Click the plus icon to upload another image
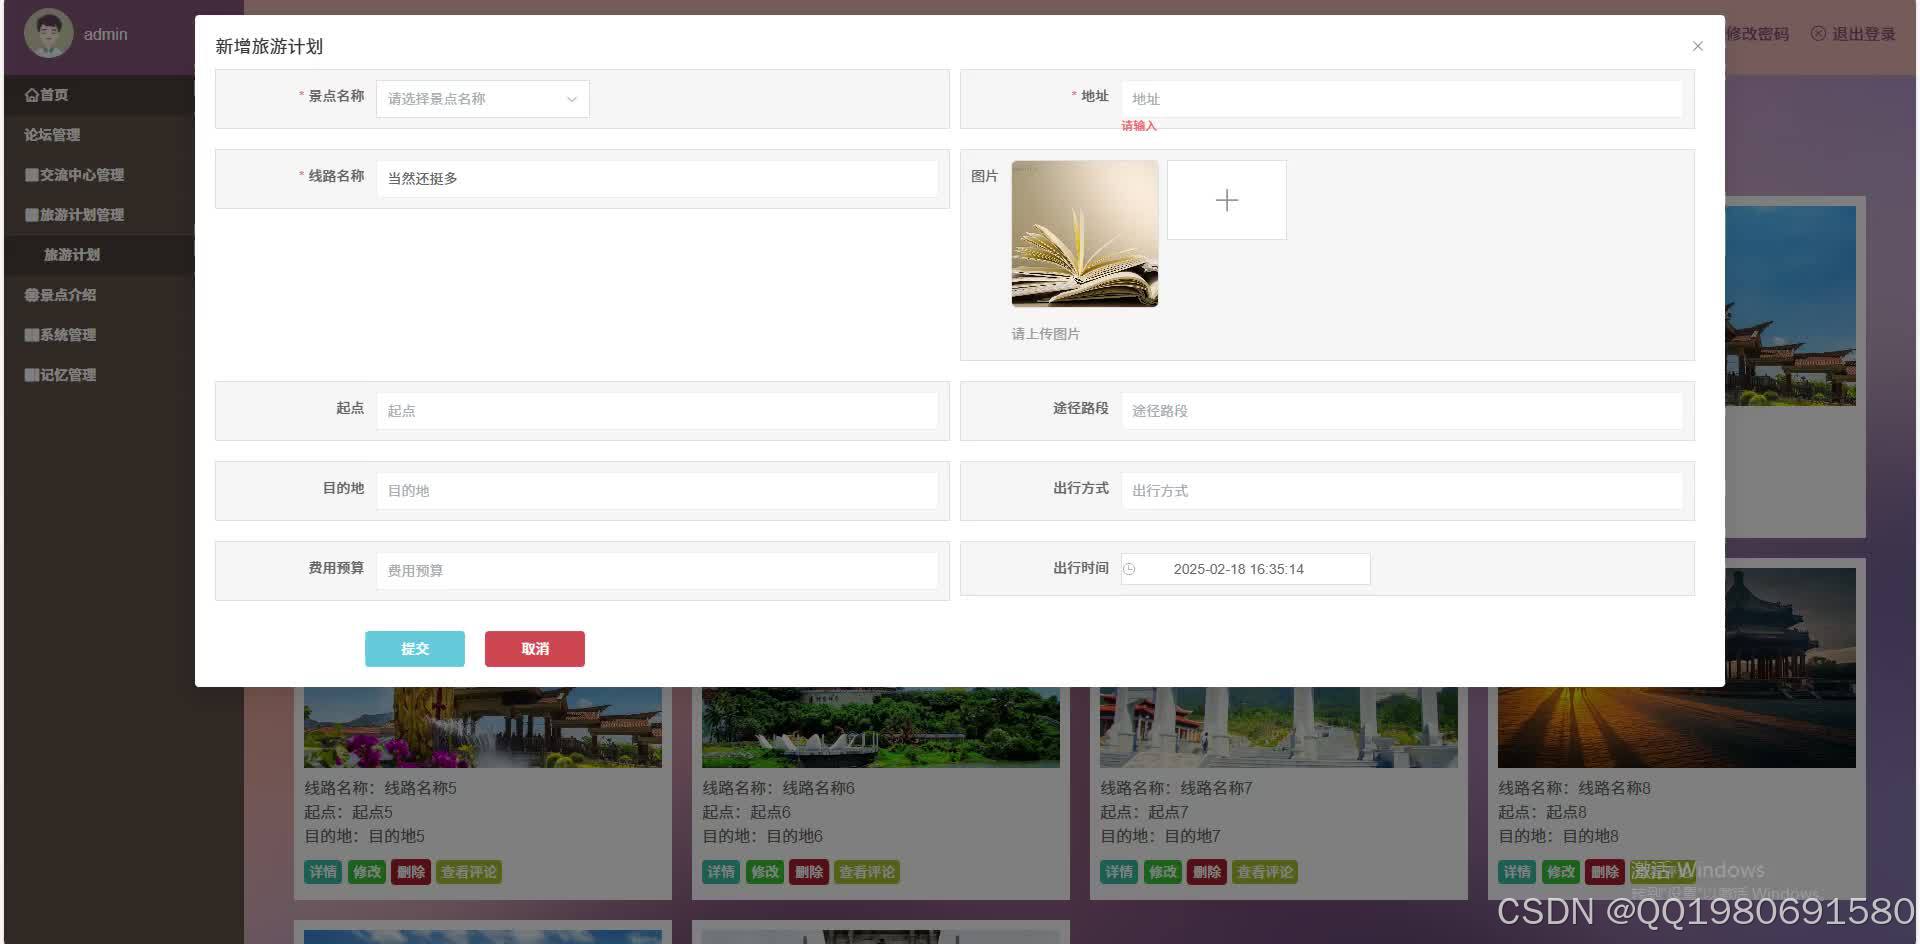 point(1227,200)
